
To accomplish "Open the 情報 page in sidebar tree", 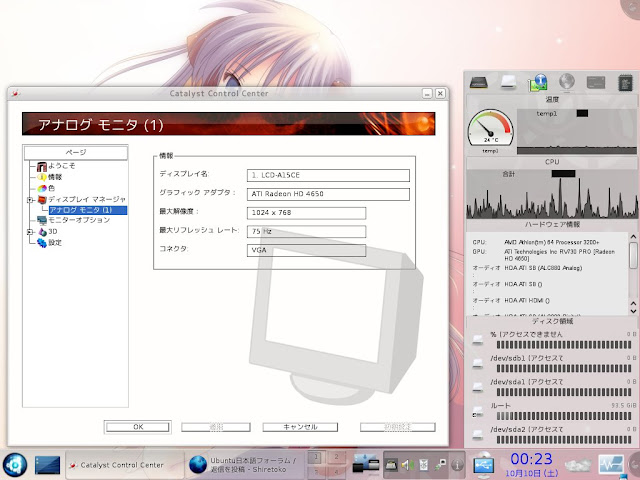I will 55,177.
